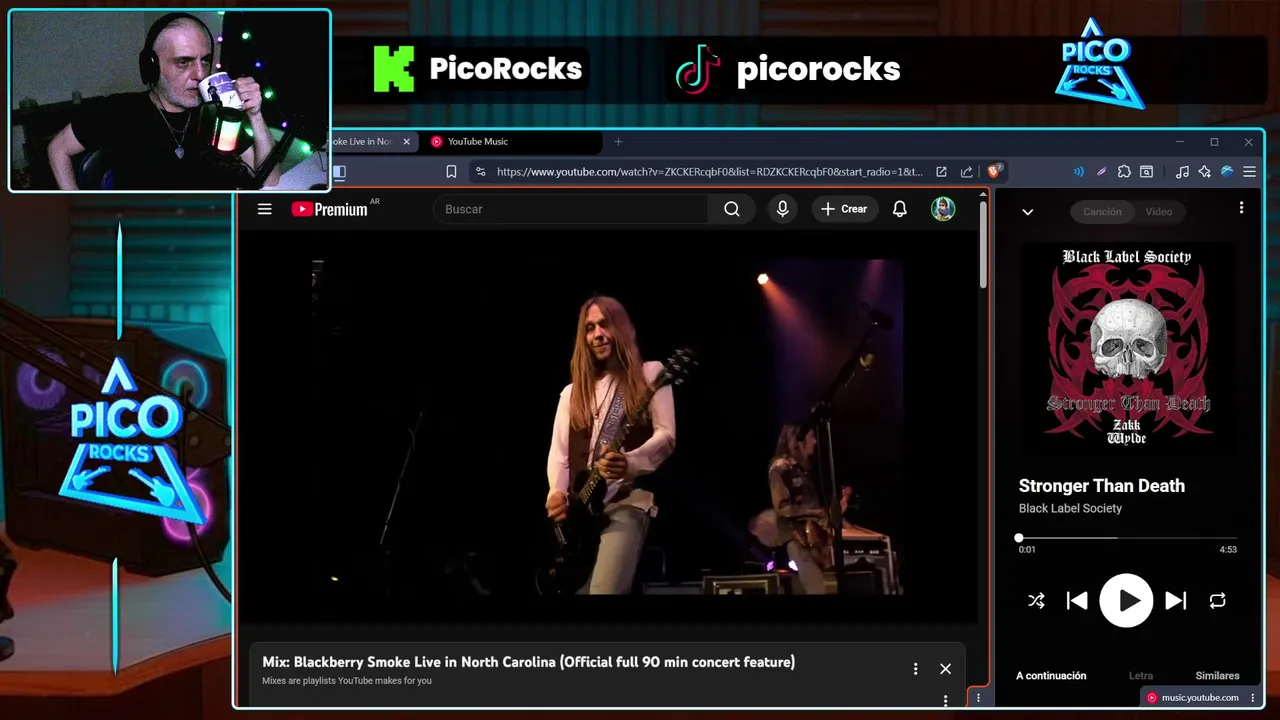Open the Mix playlist three-dot menu

(915, 669)
